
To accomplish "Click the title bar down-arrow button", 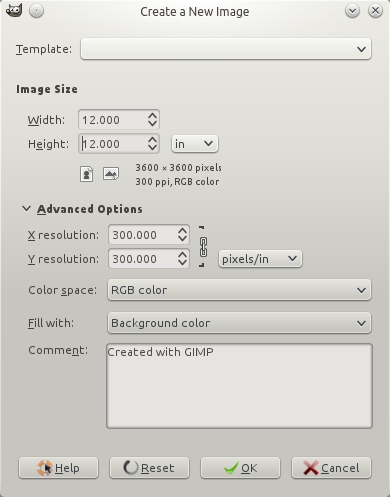I will [x=352, y=11].
